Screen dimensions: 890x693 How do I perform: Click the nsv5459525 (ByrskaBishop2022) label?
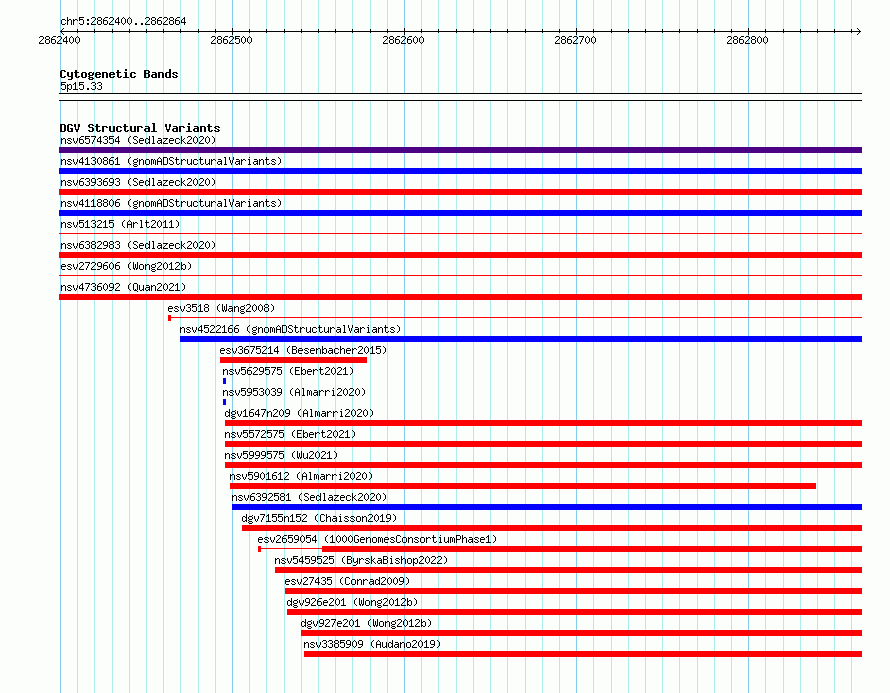[361, 560]
